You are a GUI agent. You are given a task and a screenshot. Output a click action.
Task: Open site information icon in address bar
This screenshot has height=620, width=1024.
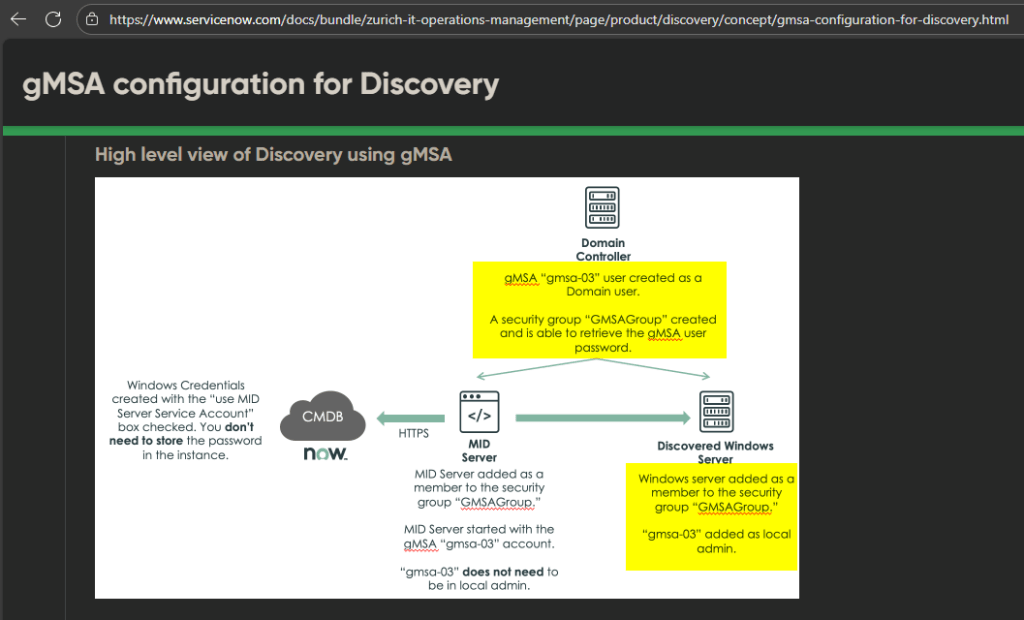[x=92, y=19]
